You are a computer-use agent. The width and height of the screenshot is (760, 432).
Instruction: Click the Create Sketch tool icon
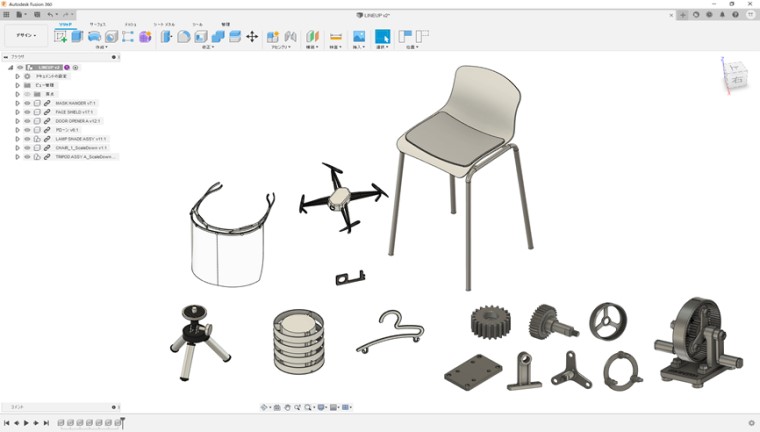pos(61,37)
